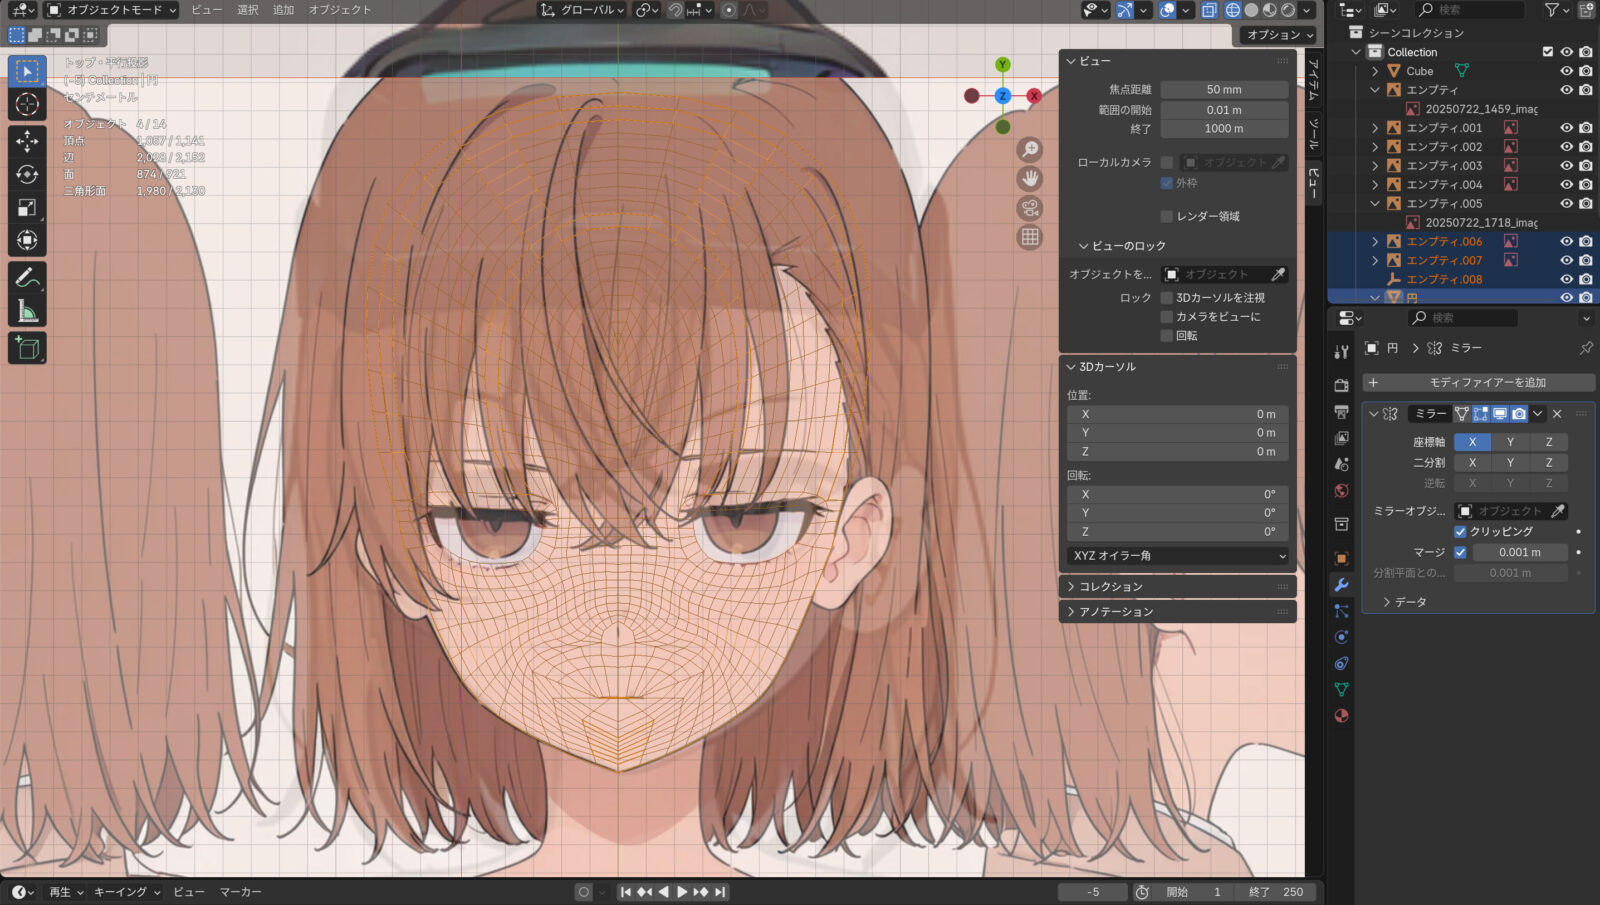Select the Annotate pencil tool
This screenshot has height=905, width=1600.
pyautogui.click(x=27, y=277)
